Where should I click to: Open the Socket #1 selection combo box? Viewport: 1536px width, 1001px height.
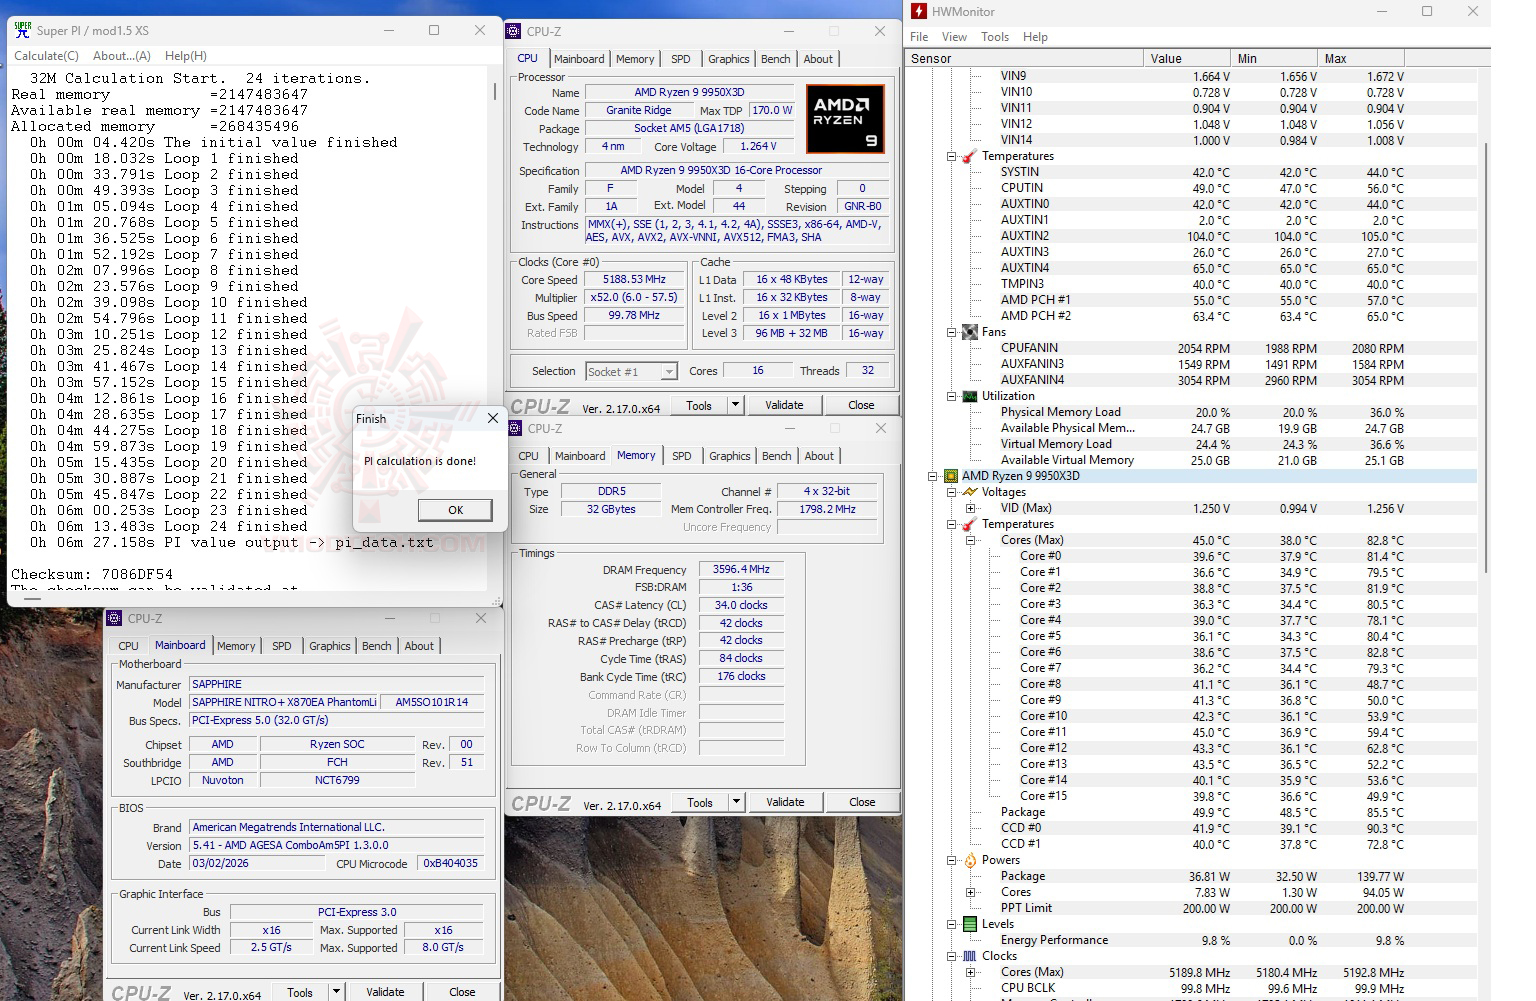(631, 371)
